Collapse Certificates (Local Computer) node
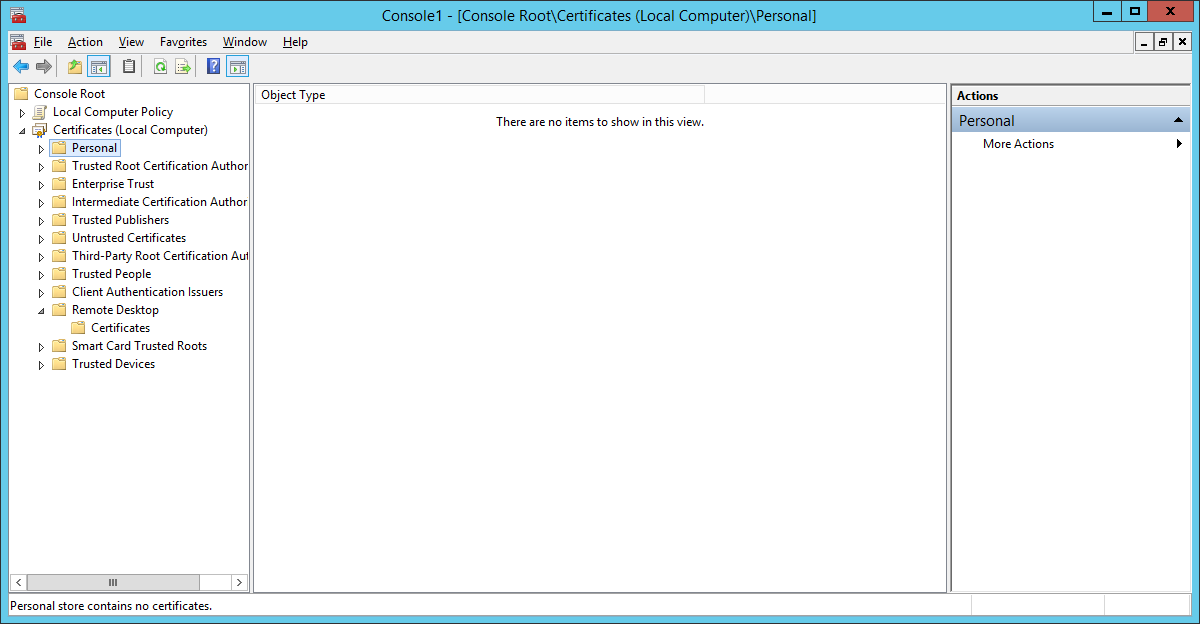Screen dimensions: 1200x624 (23, 131)
